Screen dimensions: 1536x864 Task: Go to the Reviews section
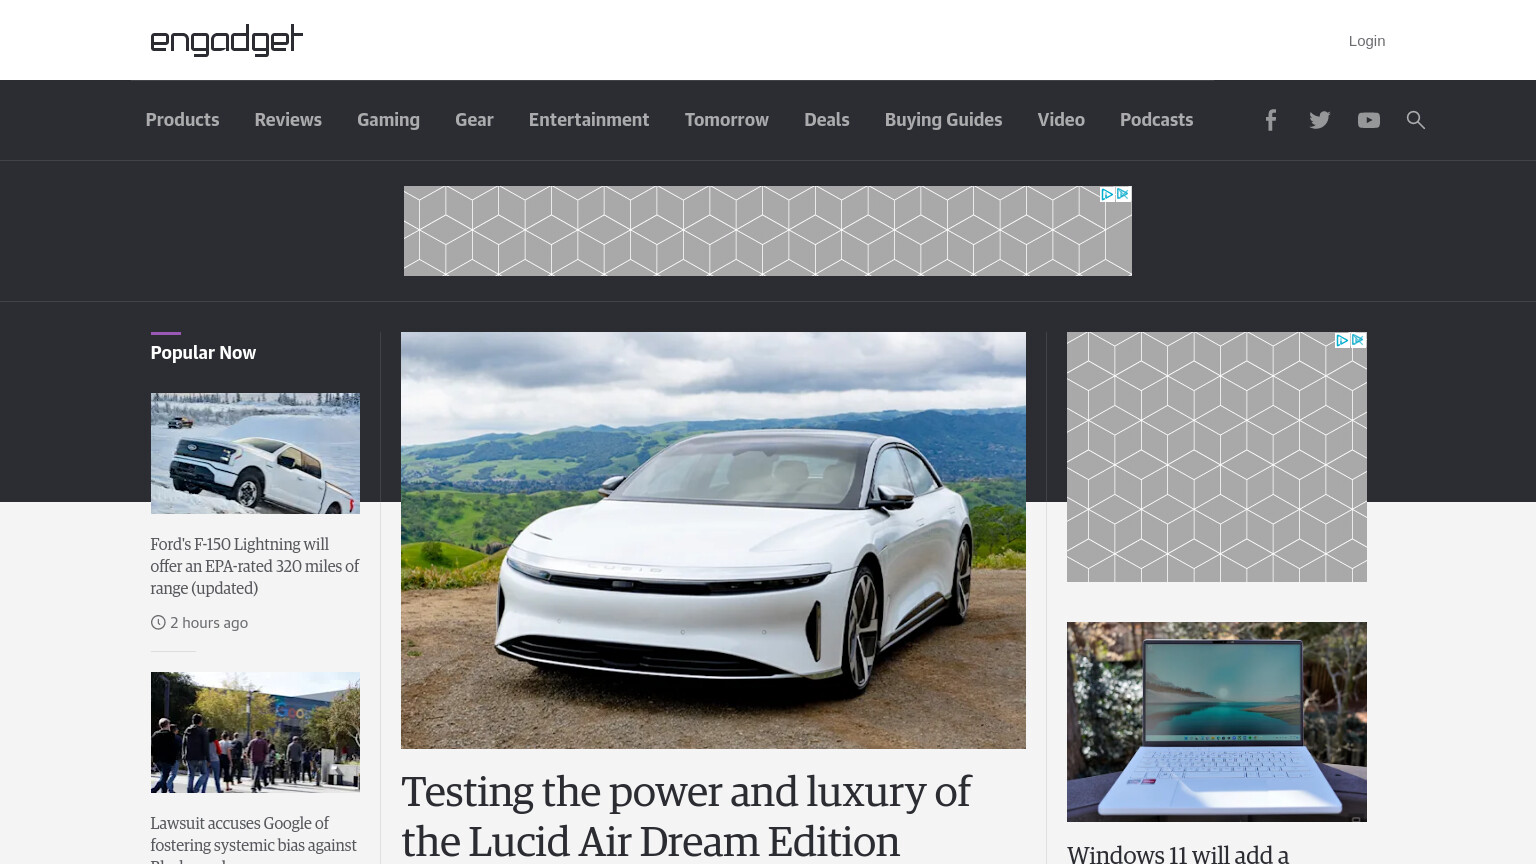tap(288, 120)
